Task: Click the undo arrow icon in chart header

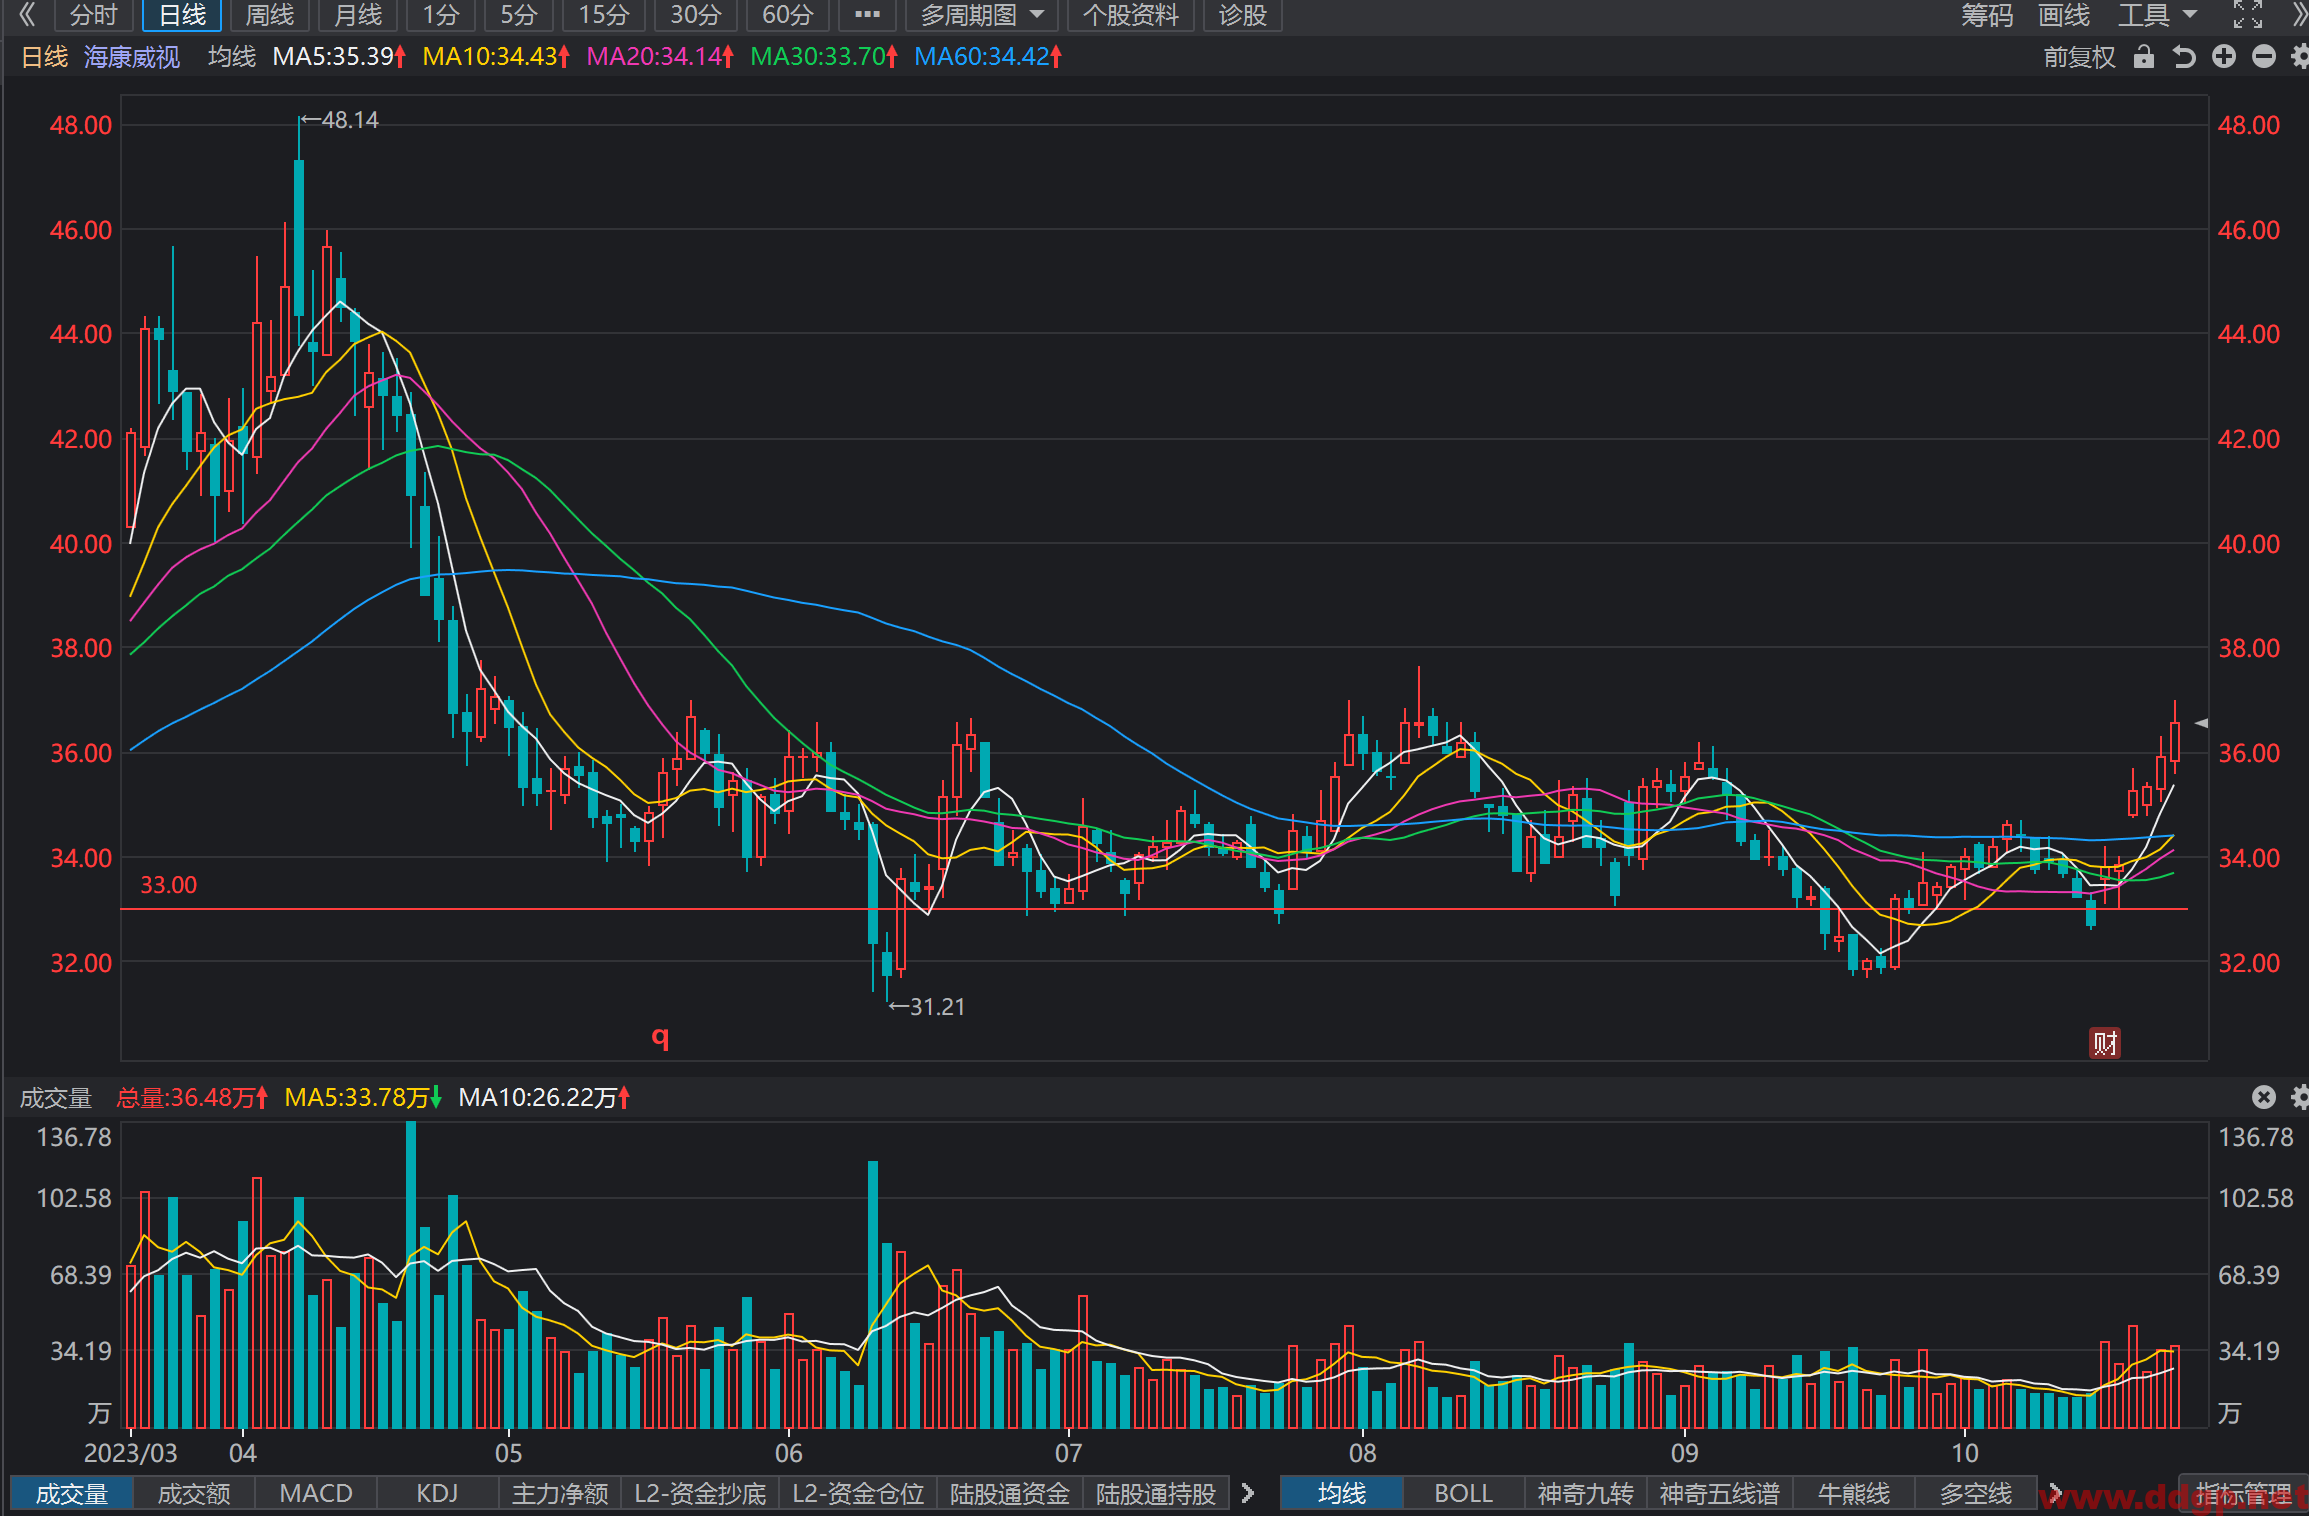Action: pyautogui.click(x=2184, y=57)
